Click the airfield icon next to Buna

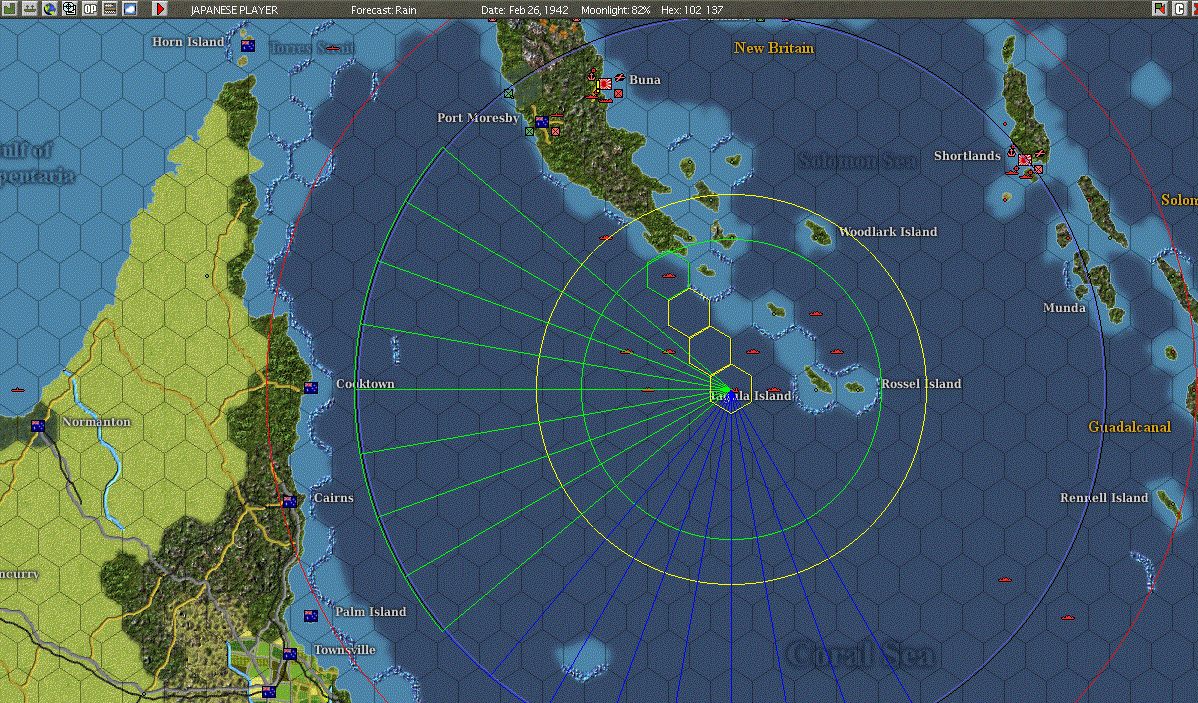(620, 78)
